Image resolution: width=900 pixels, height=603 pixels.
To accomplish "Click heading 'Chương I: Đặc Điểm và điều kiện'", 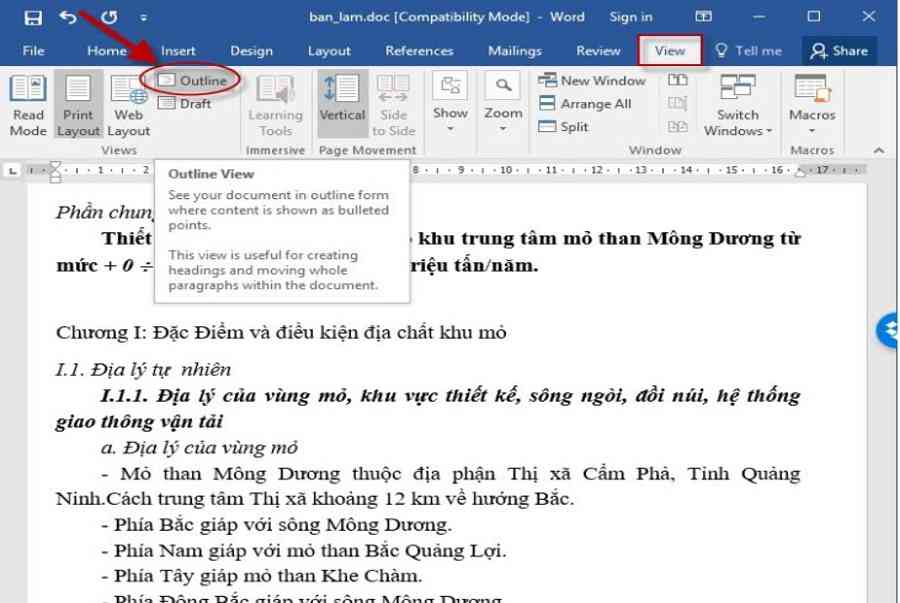I will 281,332.
